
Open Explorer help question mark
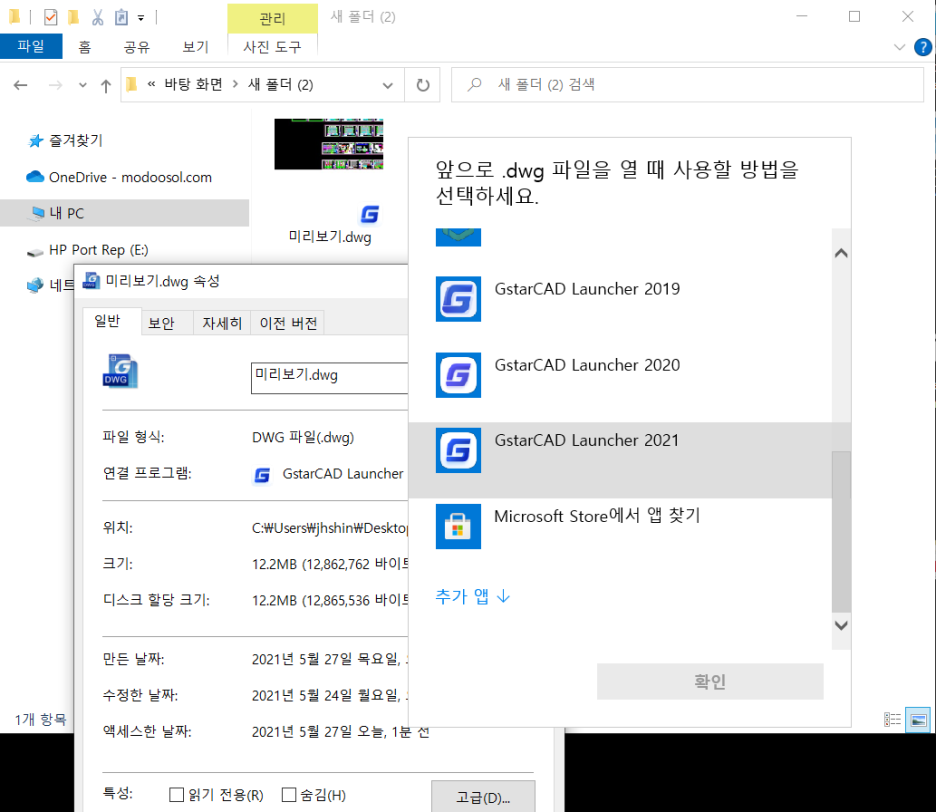click(923, 47)
